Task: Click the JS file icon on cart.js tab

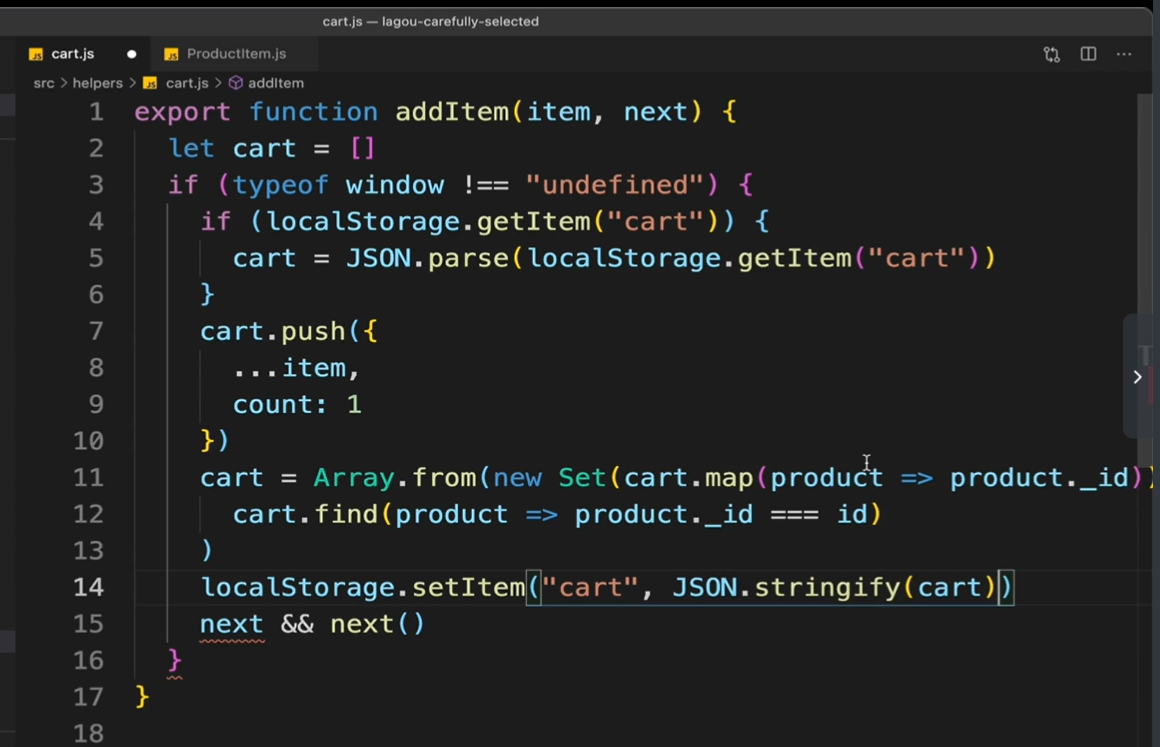Action: pyautogui.click(x=36, y=55)
